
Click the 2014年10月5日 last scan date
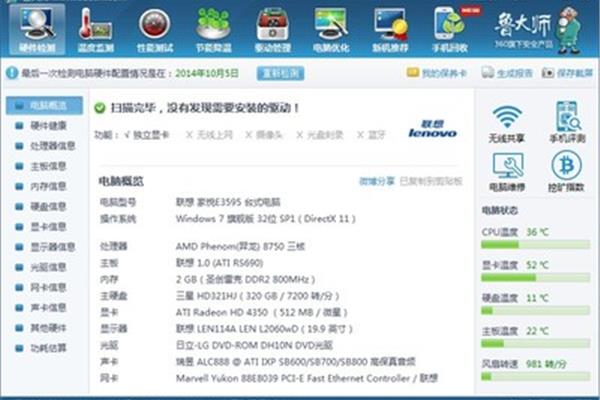[207, 73]
